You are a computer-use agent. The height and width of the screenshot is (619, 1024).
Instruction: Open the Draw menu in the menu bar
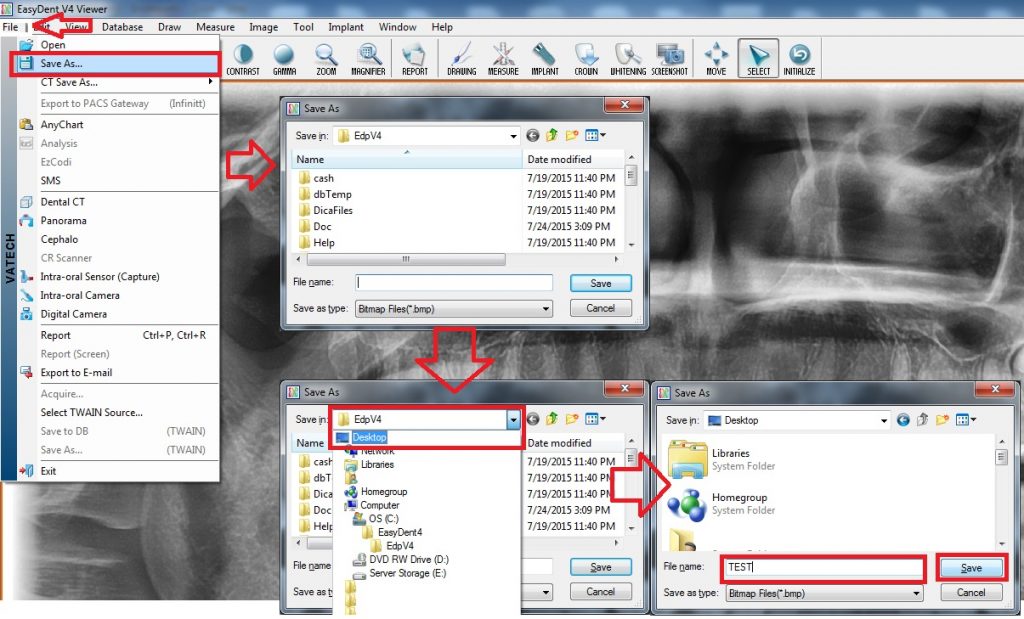tap(169, 27)
